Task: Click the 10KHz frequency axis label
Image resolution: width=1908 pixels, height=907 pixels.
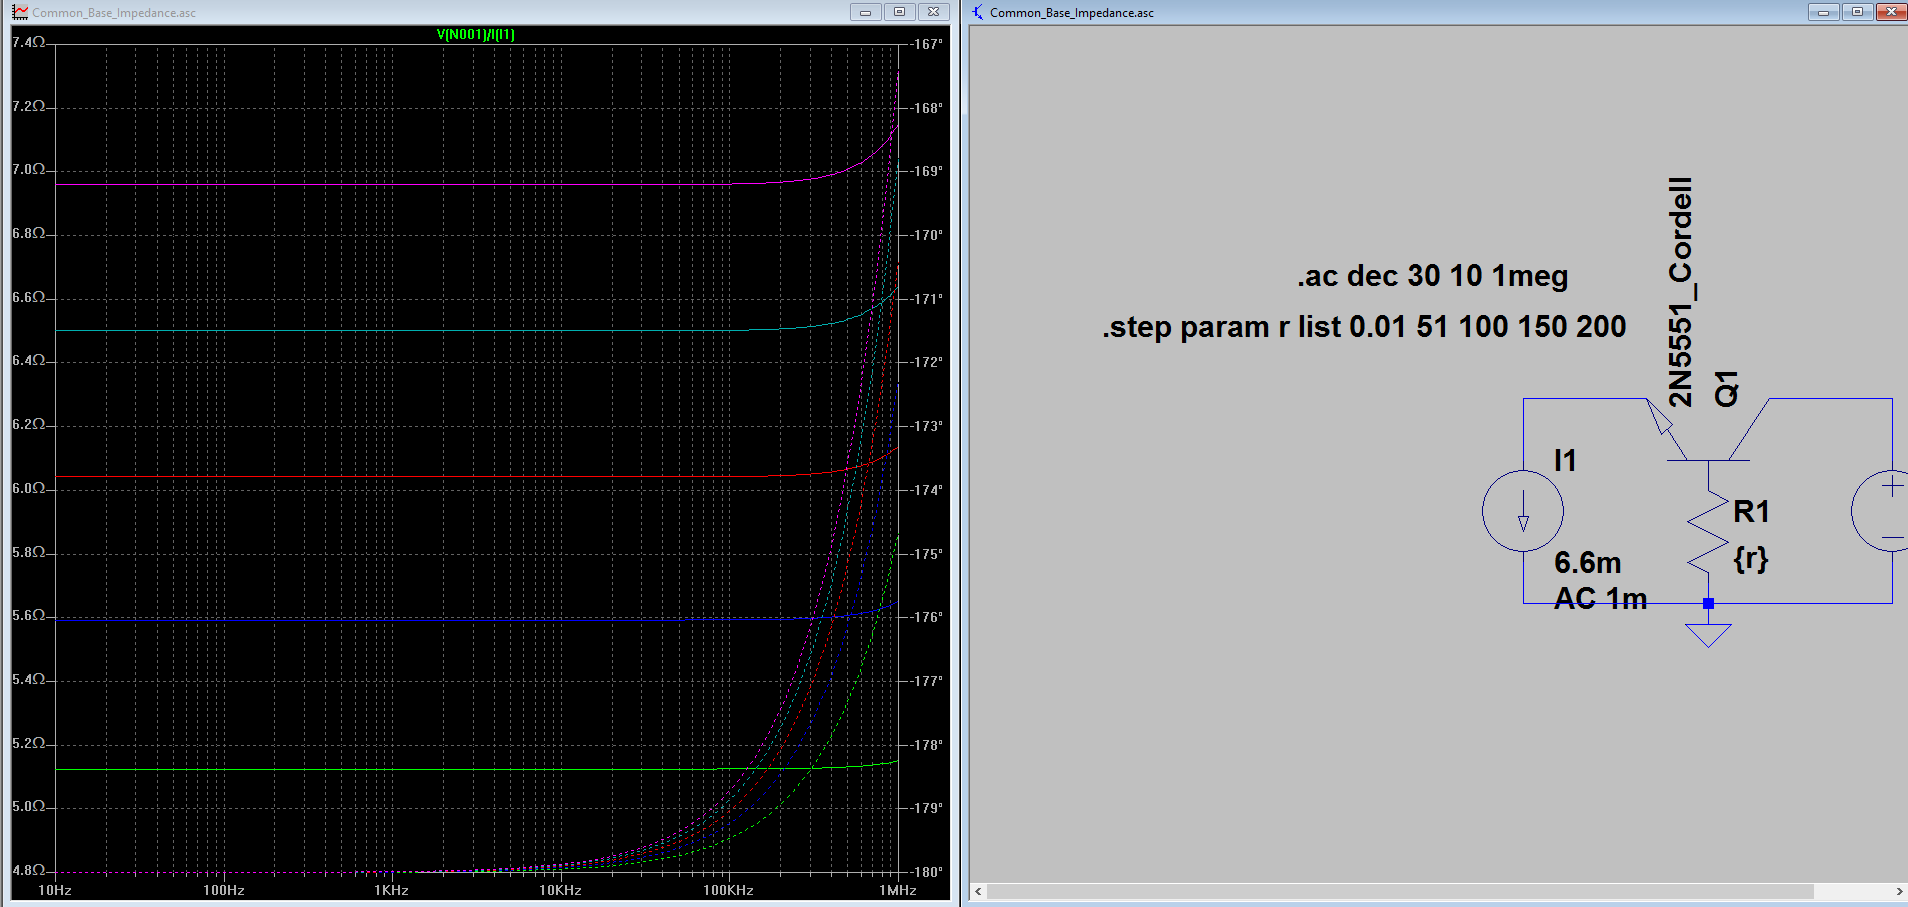Action: [x=560, y=890]
